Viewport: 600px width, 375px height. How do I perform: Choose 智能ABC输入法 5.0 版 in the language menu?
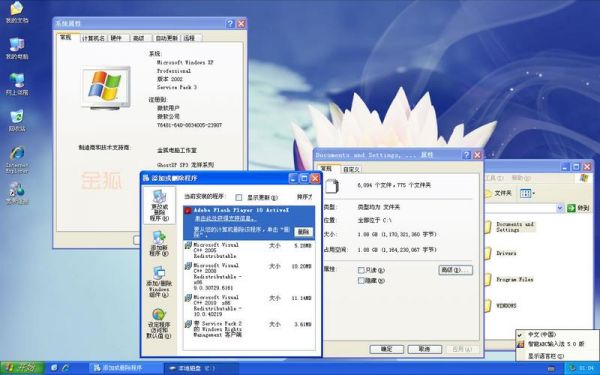[556, 344]
